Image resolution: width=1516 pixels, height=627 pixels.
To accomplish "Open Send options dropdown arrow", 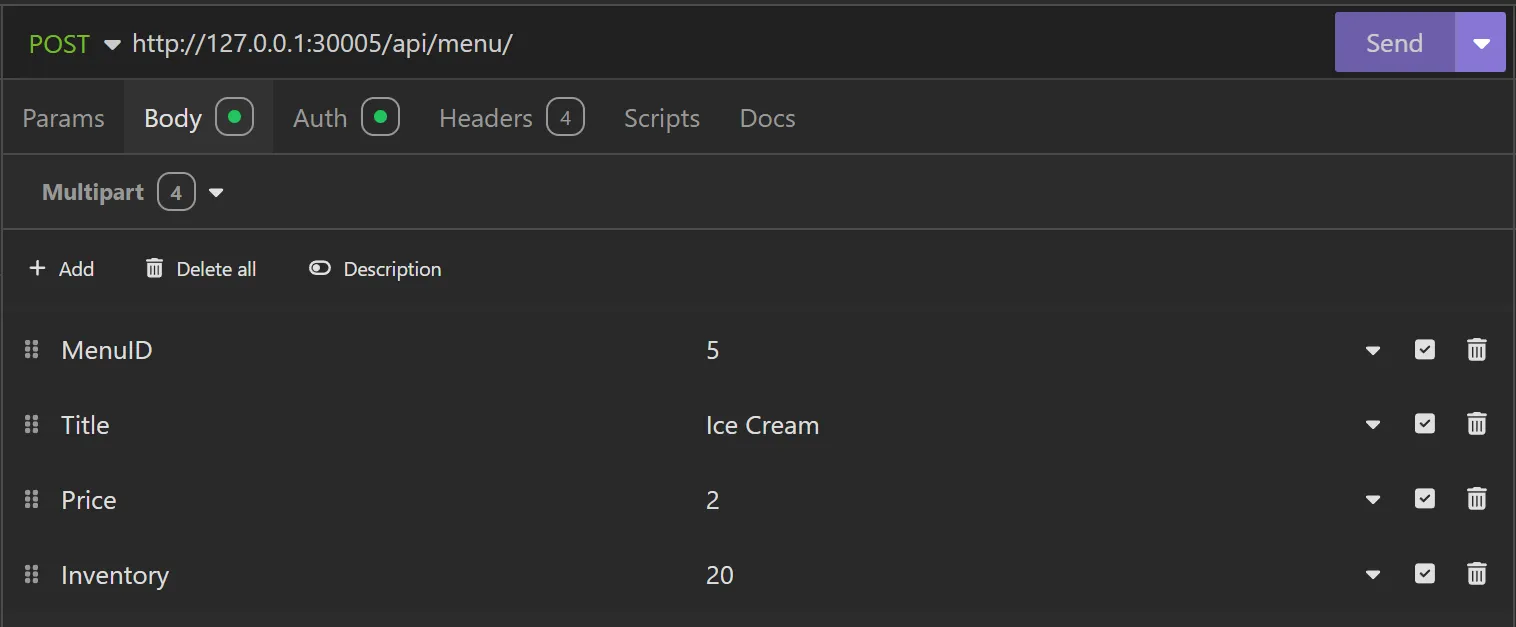I will [1481, 43].
